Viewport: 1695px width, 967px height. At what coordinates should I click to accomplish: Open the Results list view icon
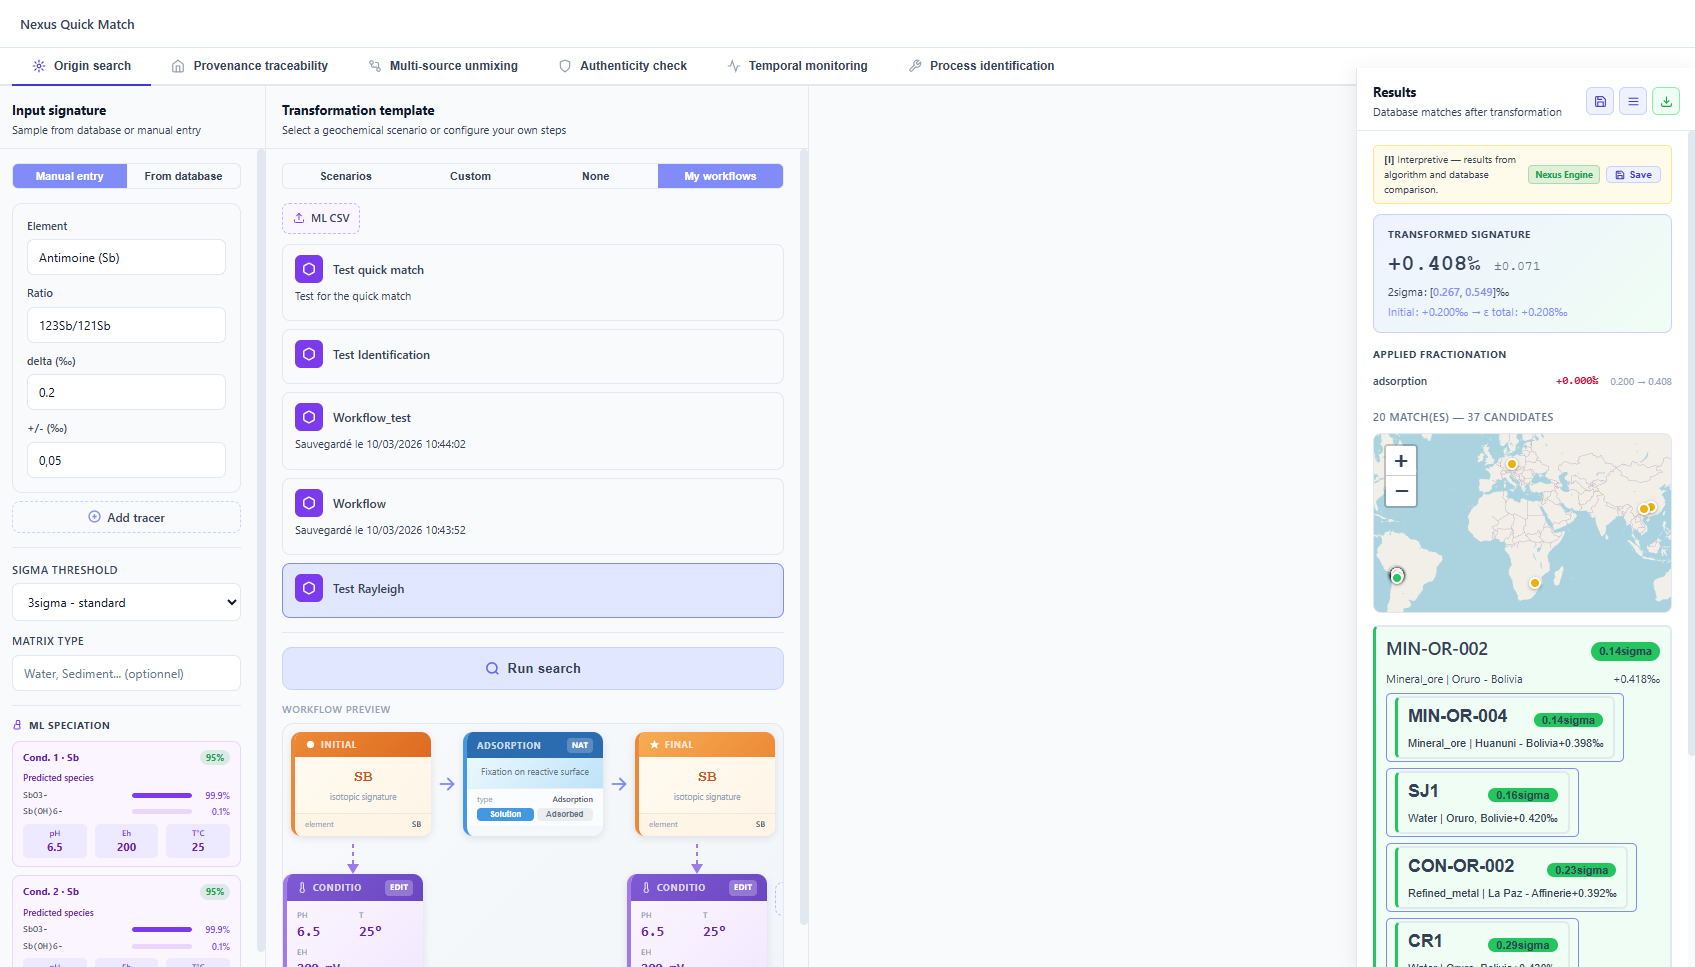[x=1633, y=101]
